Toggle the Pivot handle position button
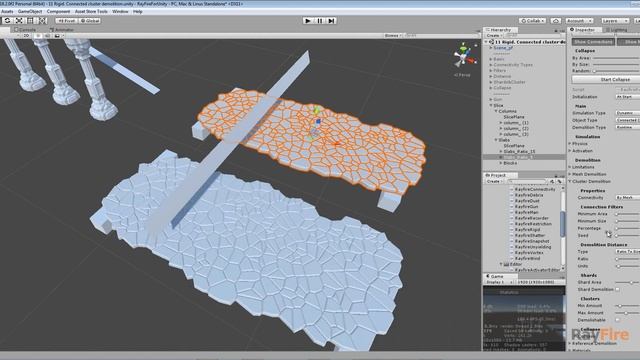Image resolution: width=640 pixels, height=360 pixels. point(66,20)
